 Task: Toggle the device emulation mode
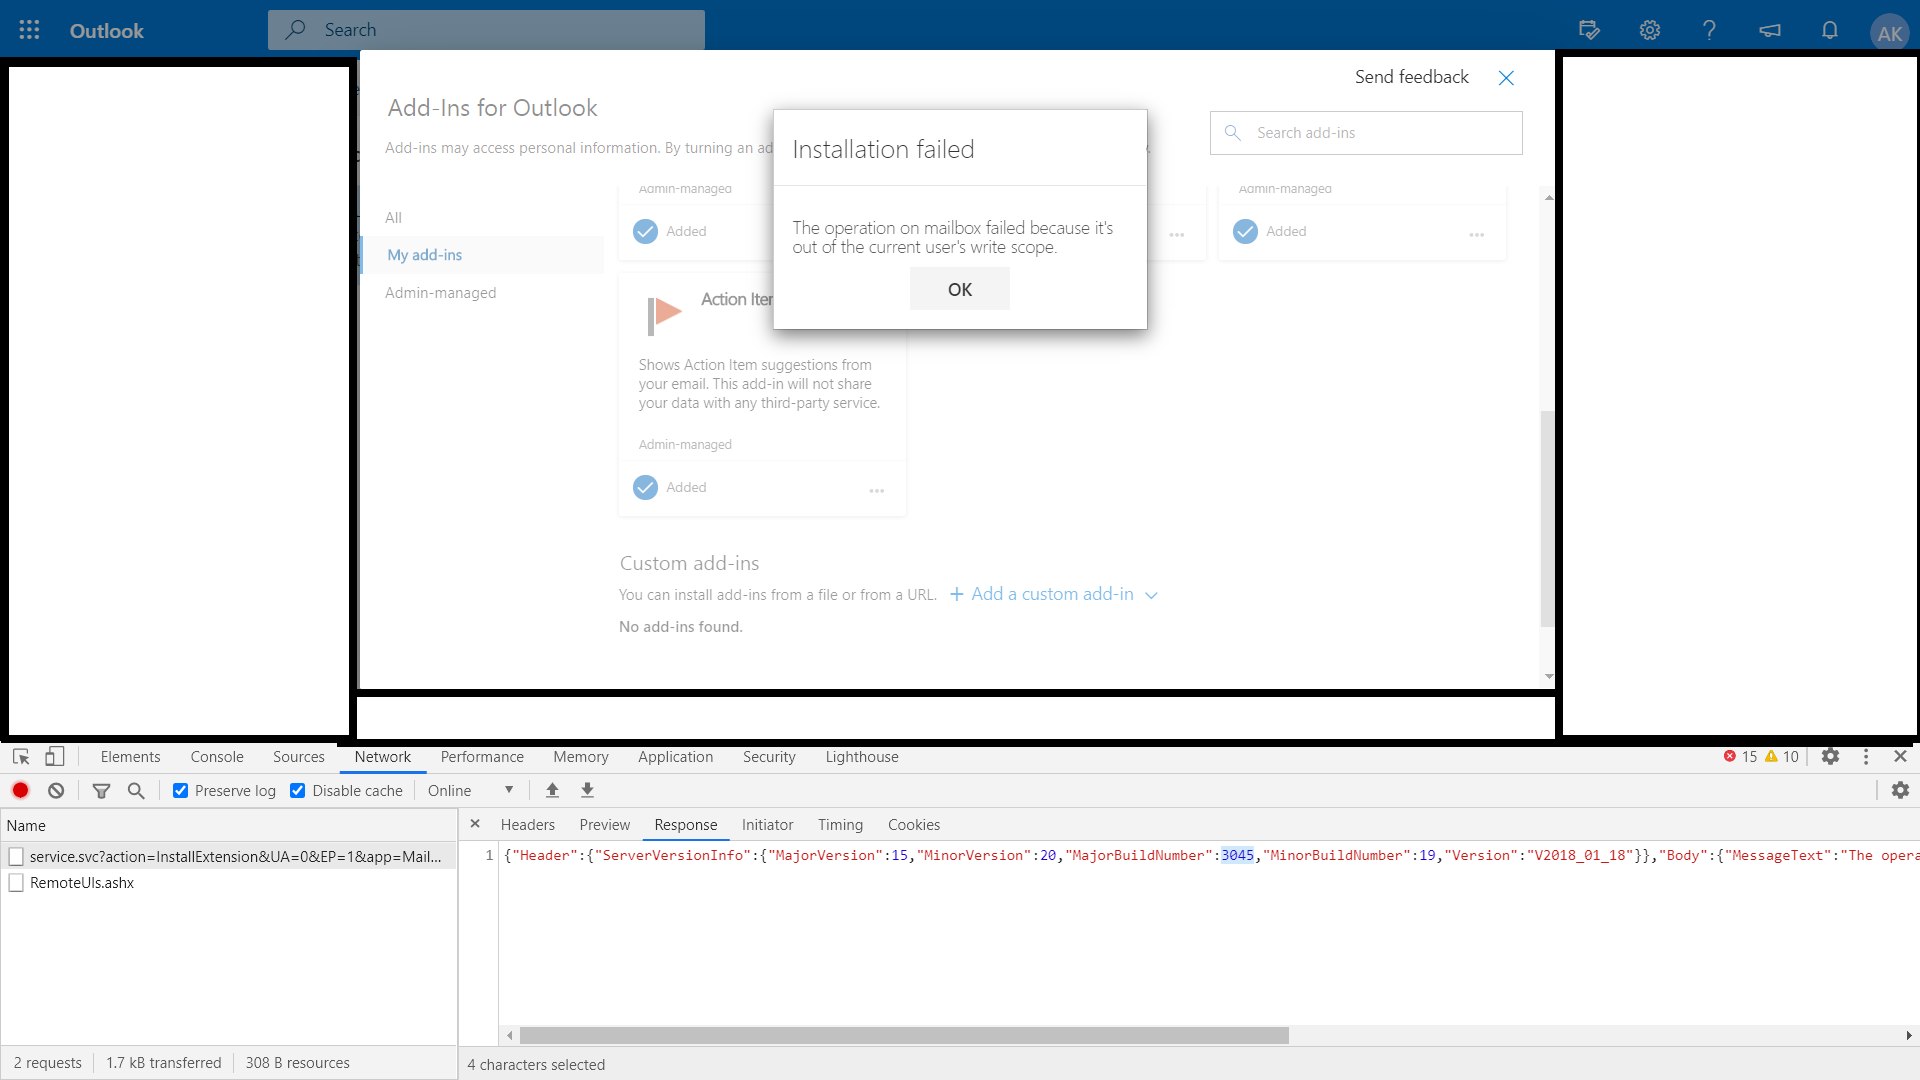[x=55, y=756]
